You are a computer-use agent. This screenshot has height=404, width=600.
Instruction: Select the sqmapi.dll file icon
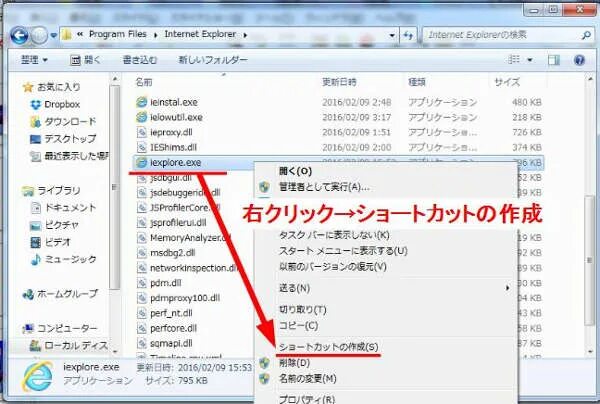[x=142, y=343]
